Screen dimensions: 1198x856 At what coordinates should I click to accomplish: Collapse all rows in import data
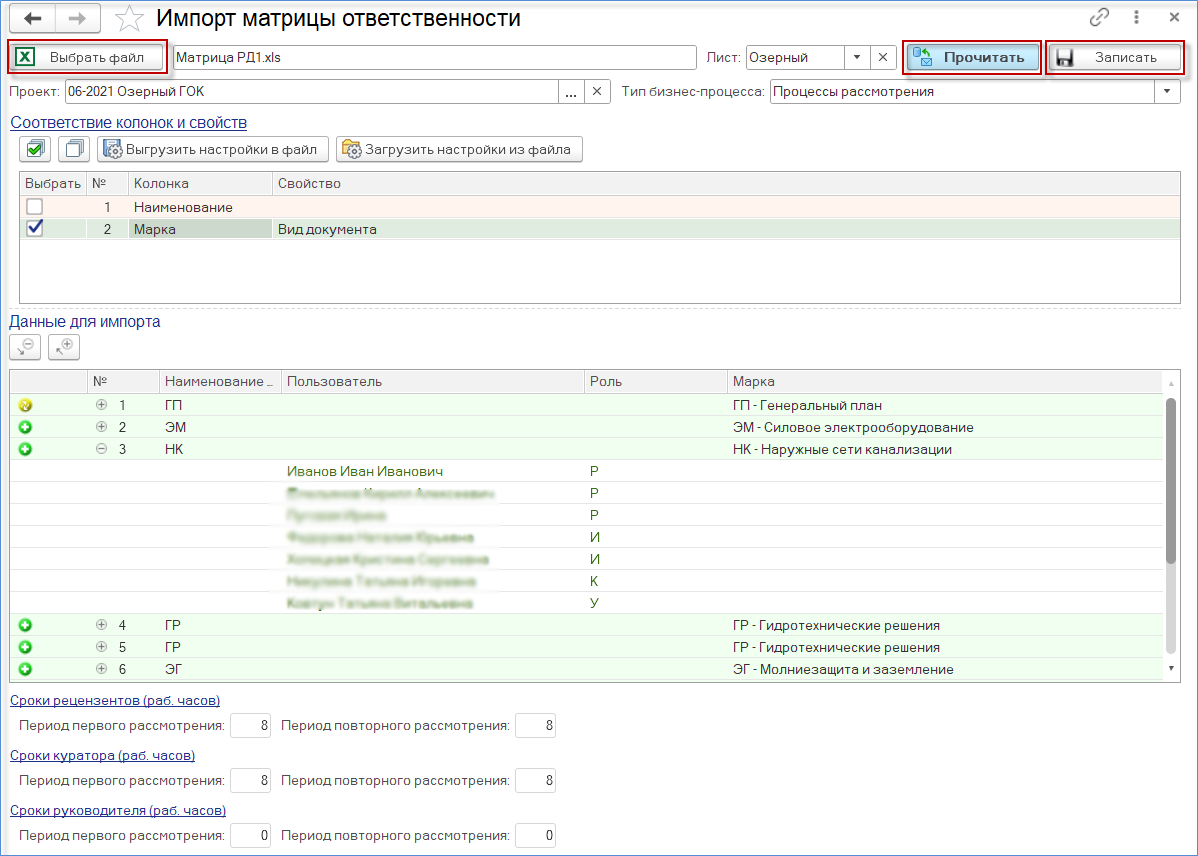click(26, 346)
